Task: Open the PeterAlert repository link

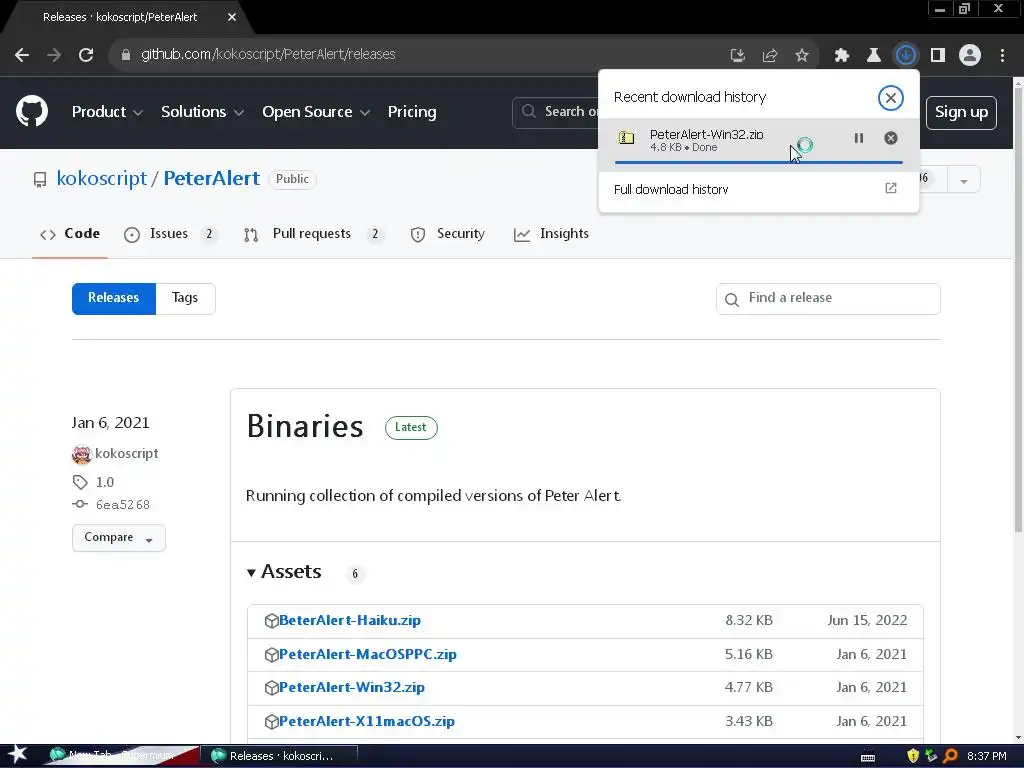Action: click(x=212, y=178)
